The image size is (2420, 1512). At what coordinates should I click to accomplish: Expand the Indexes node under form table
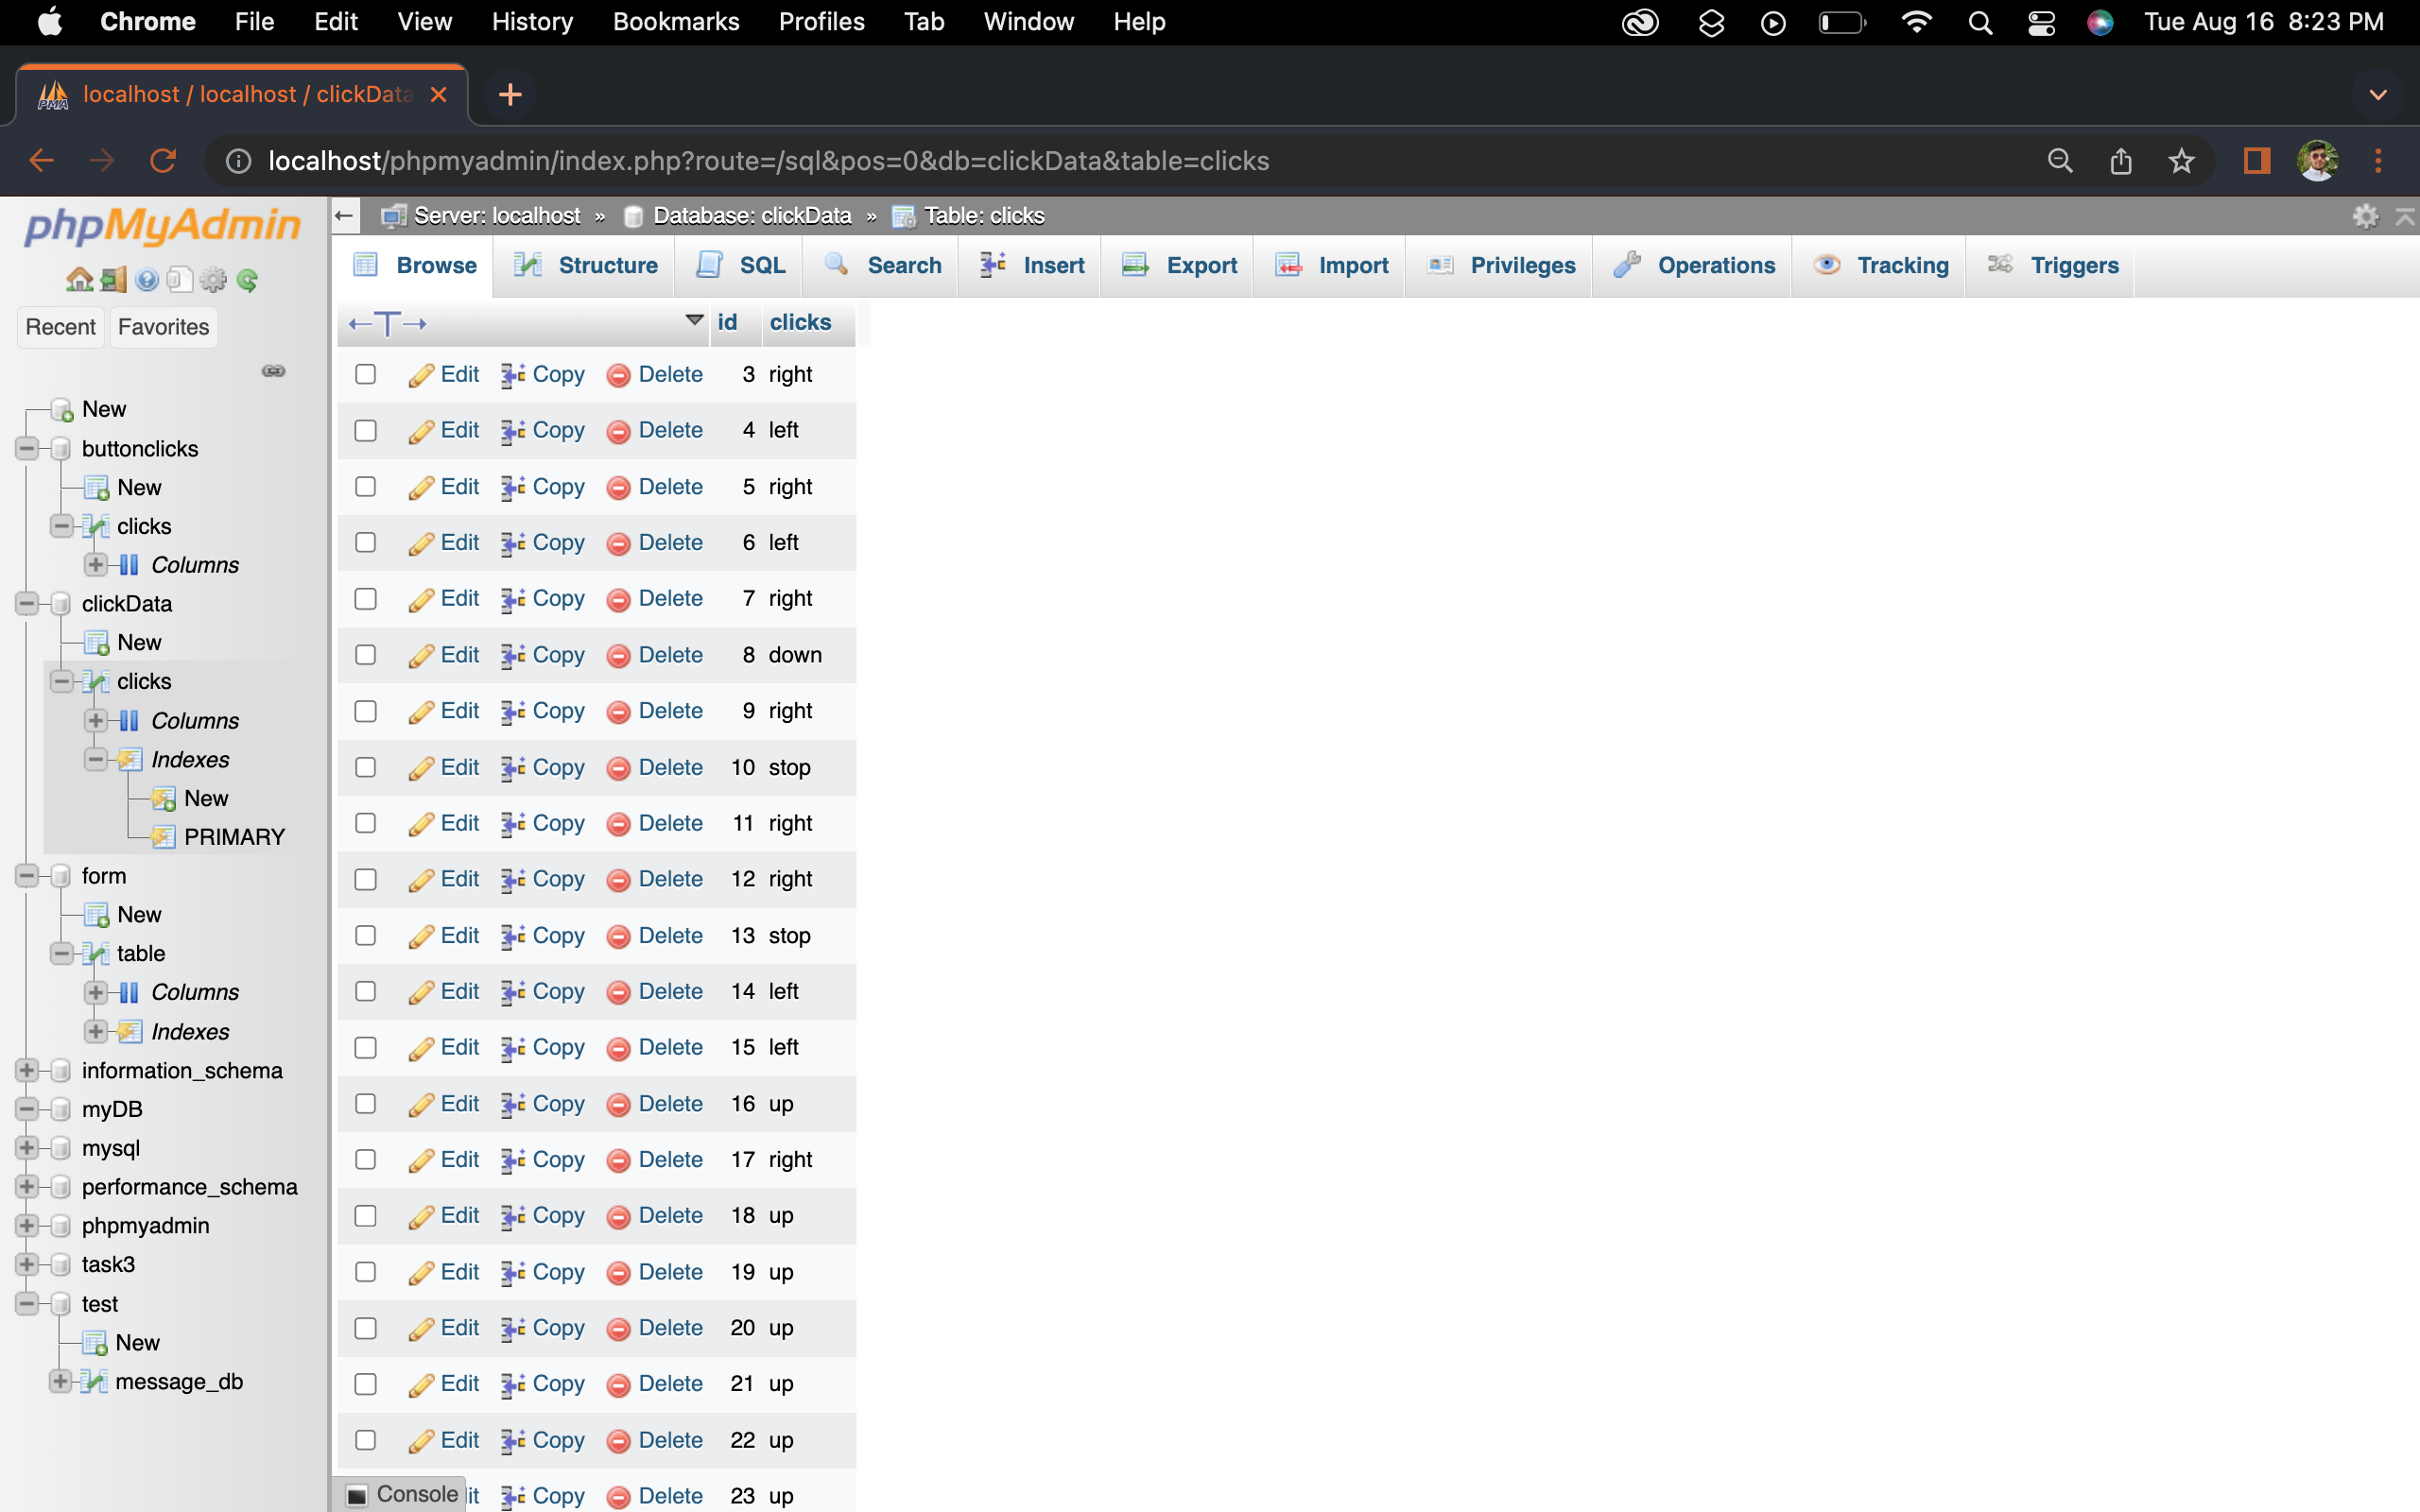click(x=95, y=1031)
